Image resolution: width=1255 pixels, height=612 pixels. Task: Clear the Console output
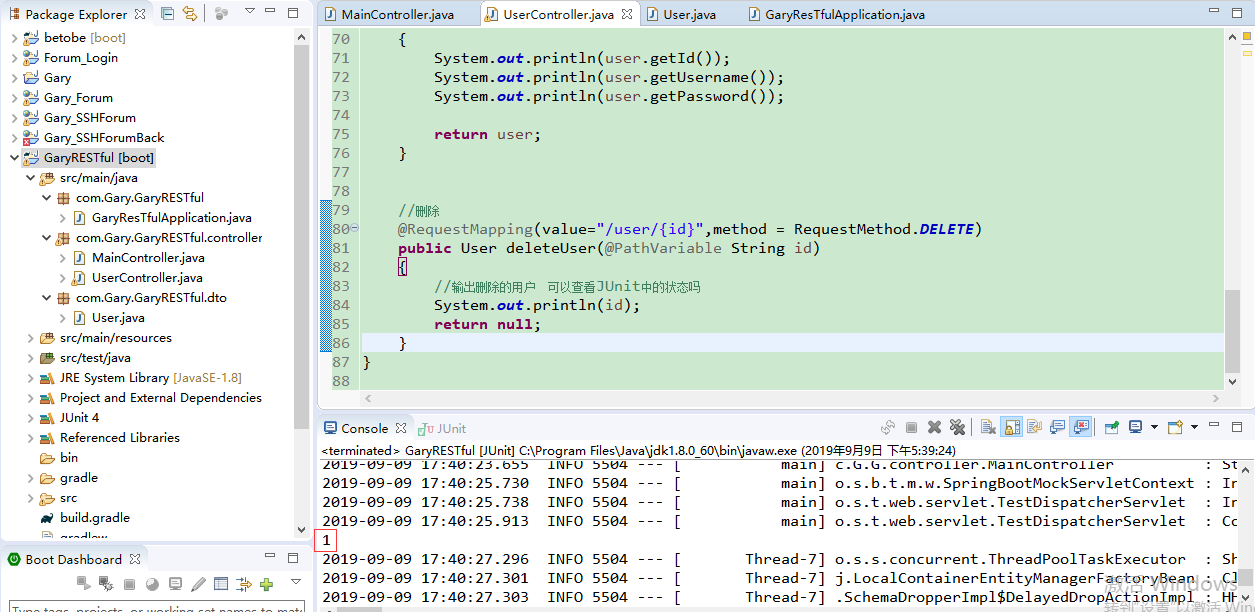coord(988,428)
